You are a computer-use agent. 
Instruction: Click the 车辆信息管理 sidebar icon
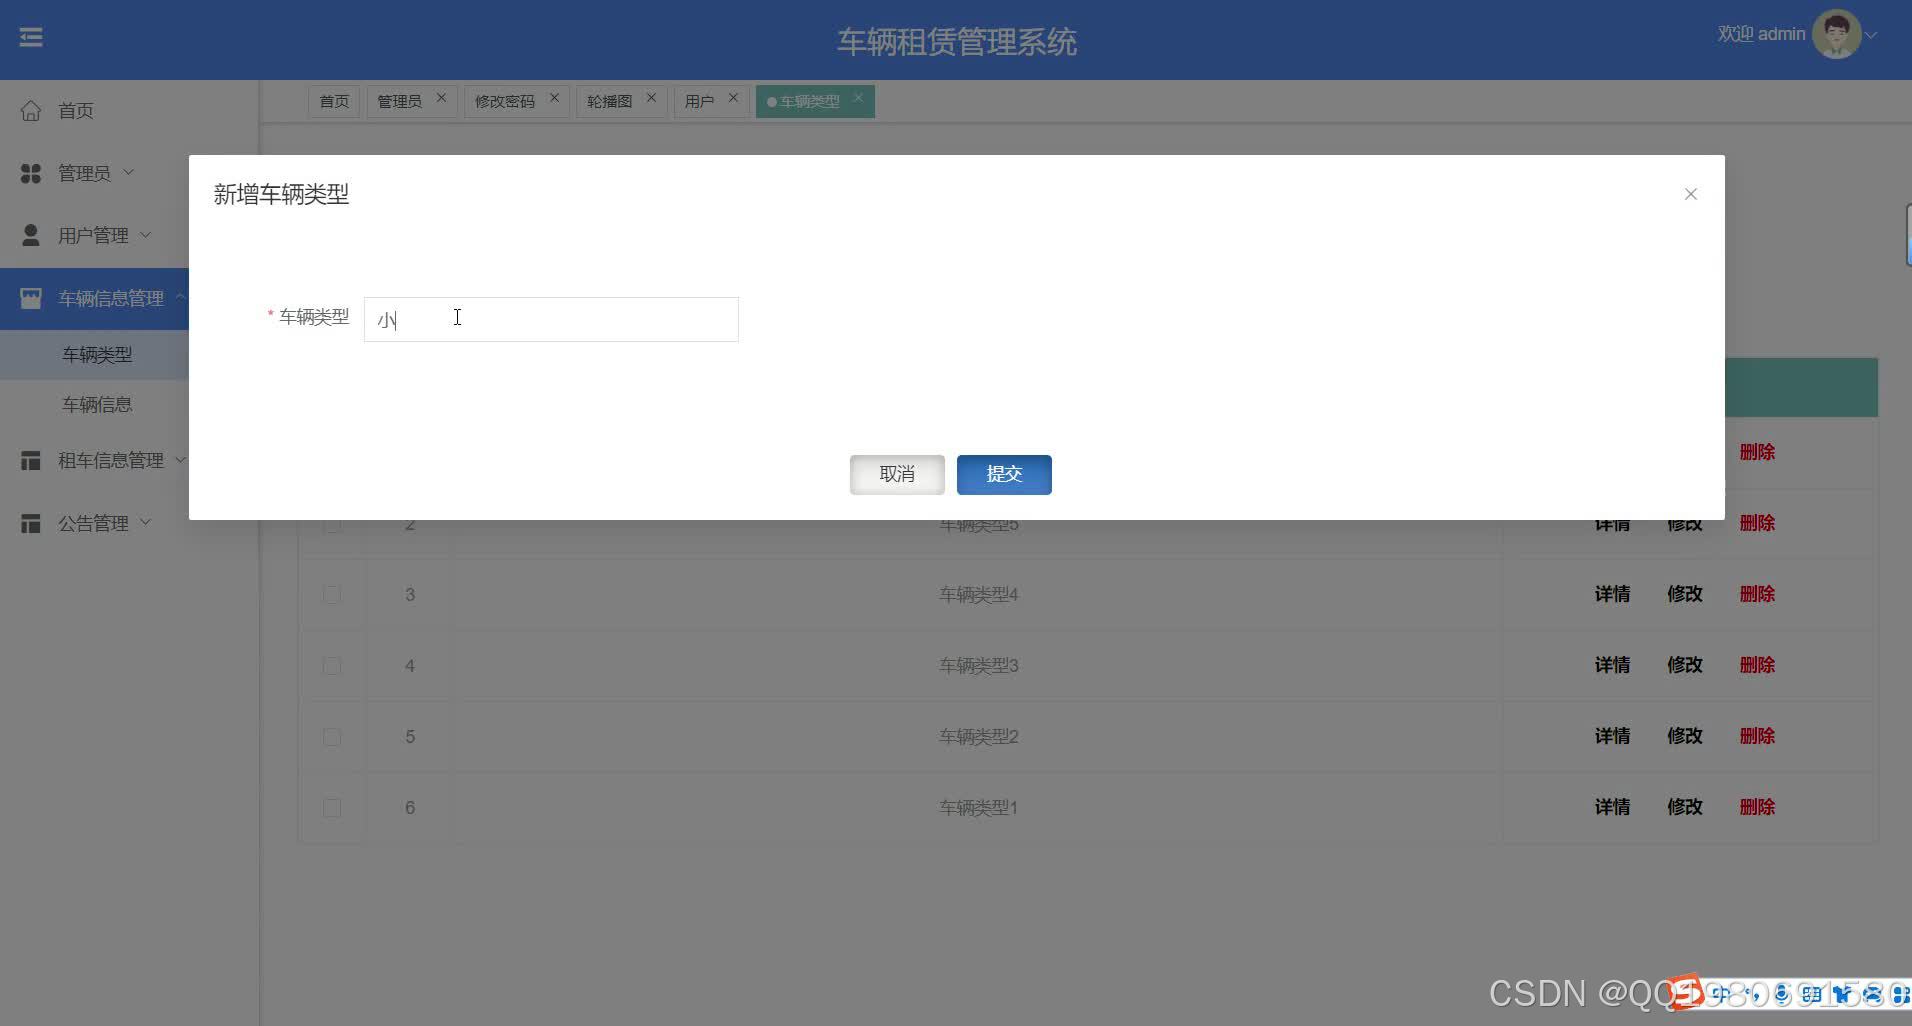[x=29, y=297]
